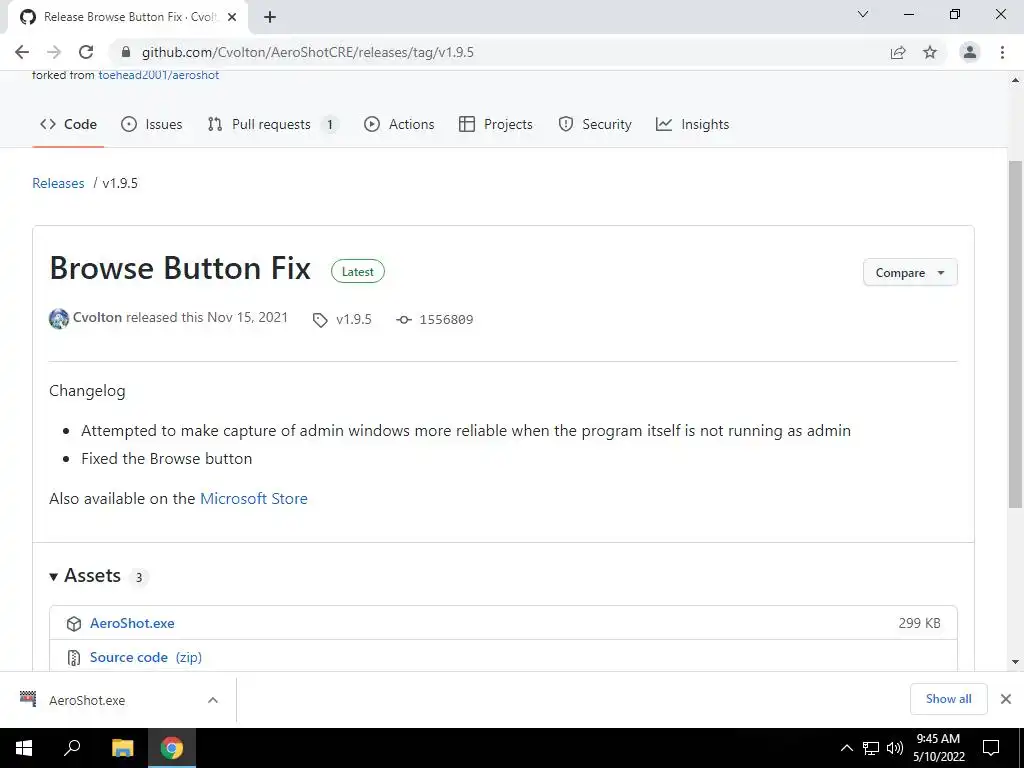1024x768 pixels.
Task: Open Windows search magnifier on taskbar
Action: click(x=72, y=748)
